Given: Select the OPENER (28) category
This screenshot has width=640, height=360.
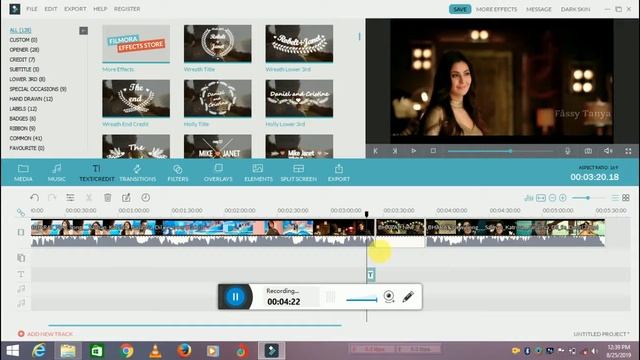Looking at the screenshot, I should point(24,50).
